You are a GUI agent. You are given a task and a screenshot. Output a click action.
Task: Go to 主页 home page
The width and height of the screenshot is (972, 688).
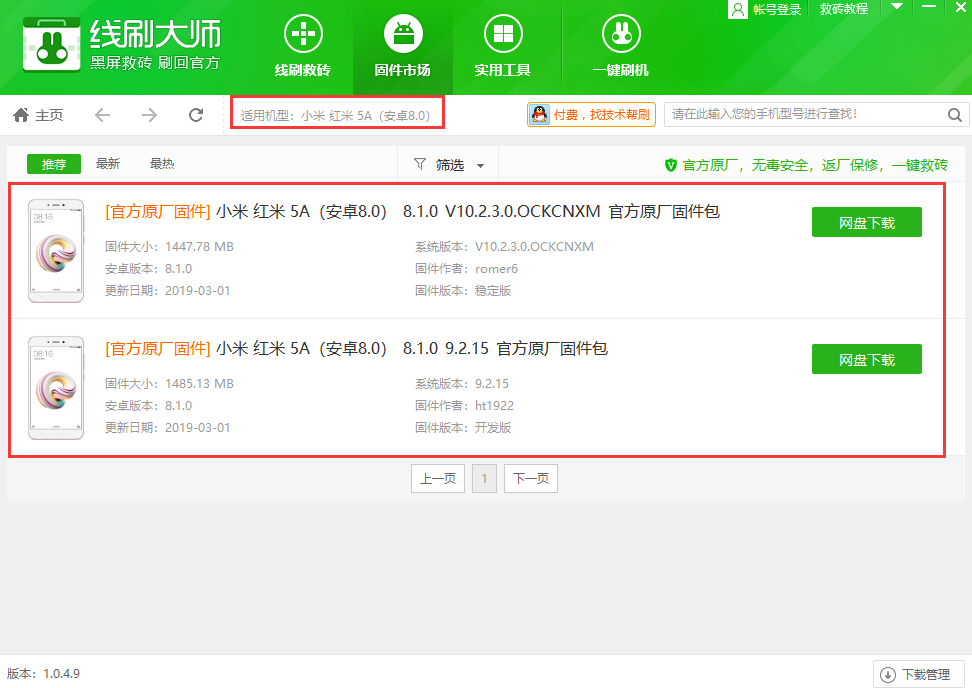pyautogui.click(x=38, y=115)
